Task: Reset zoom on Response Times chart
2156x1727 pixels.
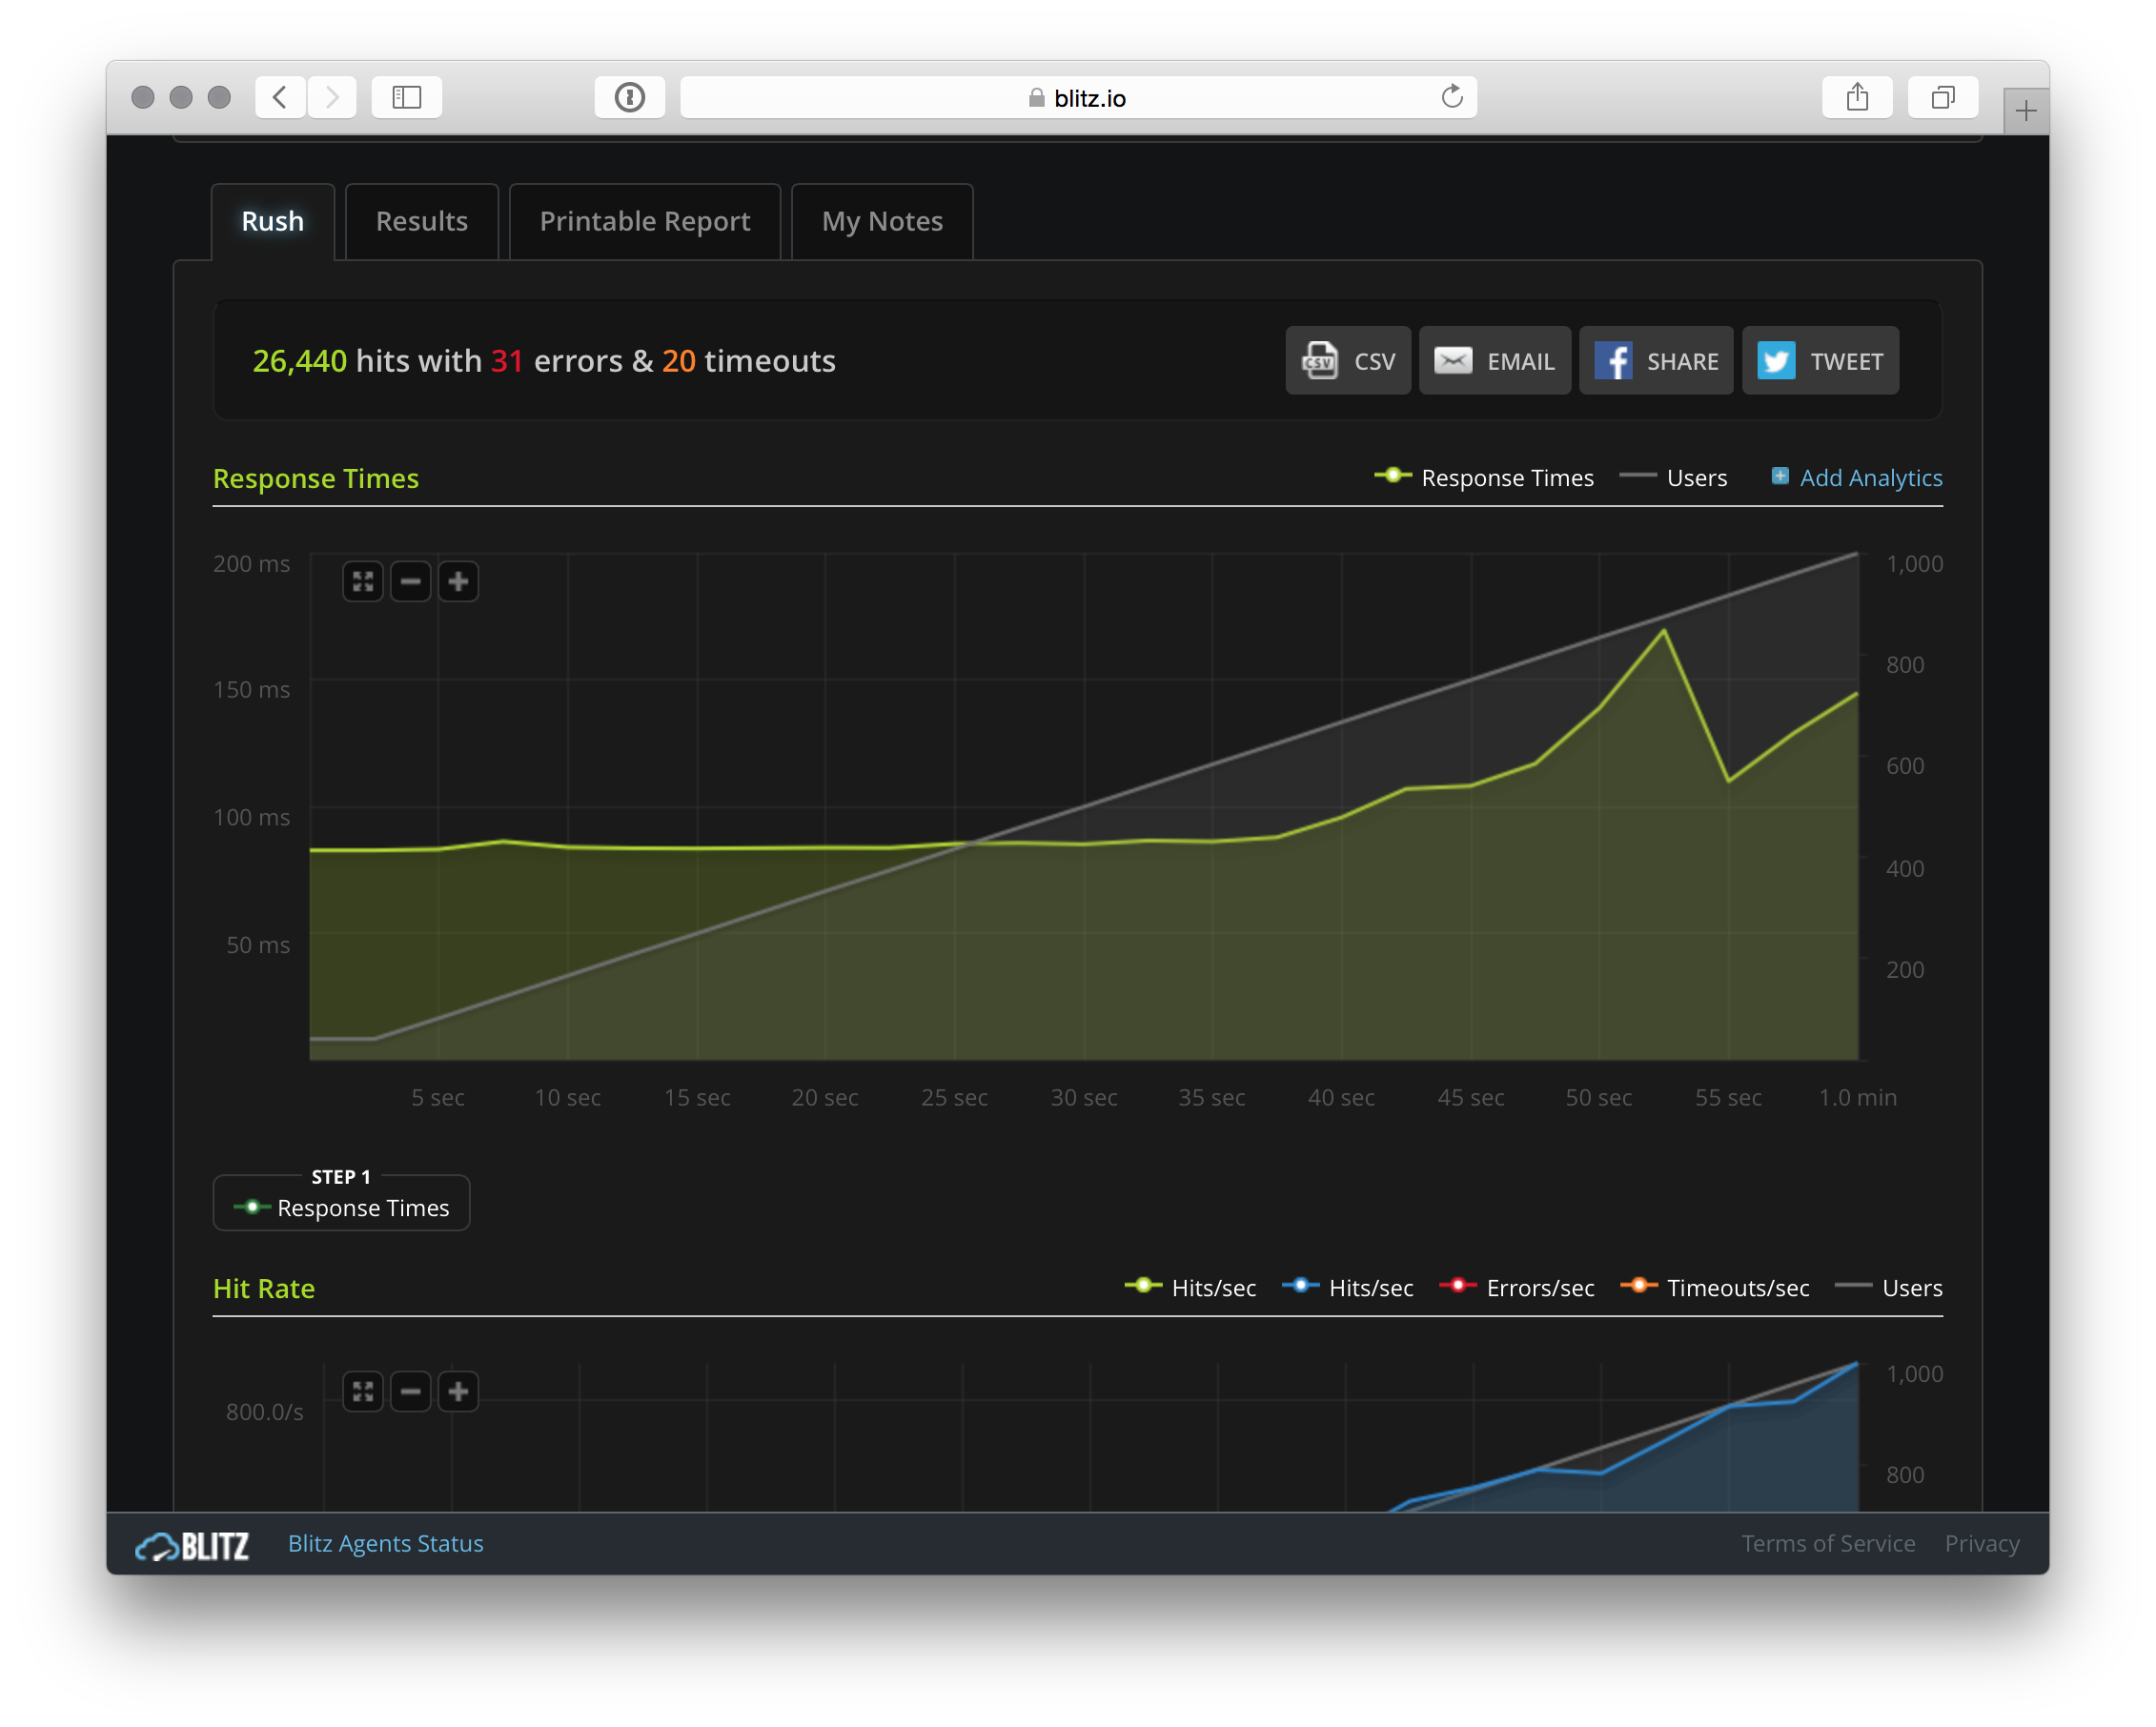Action: coord(363,582)
